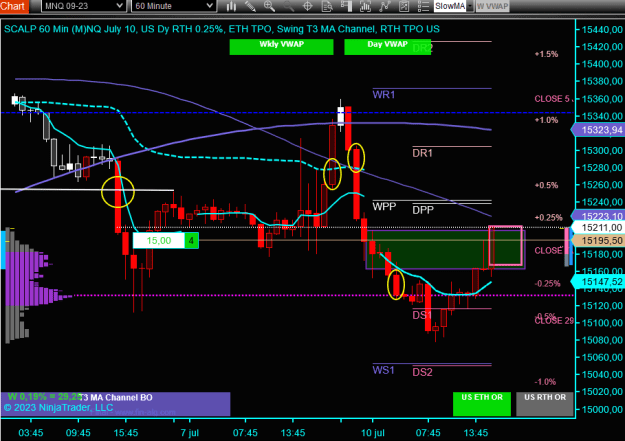Image resolution: width=625 pixels, height=441 pixels.
Task: Toggle the Wkly VWAP green button
Action: point(281,47)
